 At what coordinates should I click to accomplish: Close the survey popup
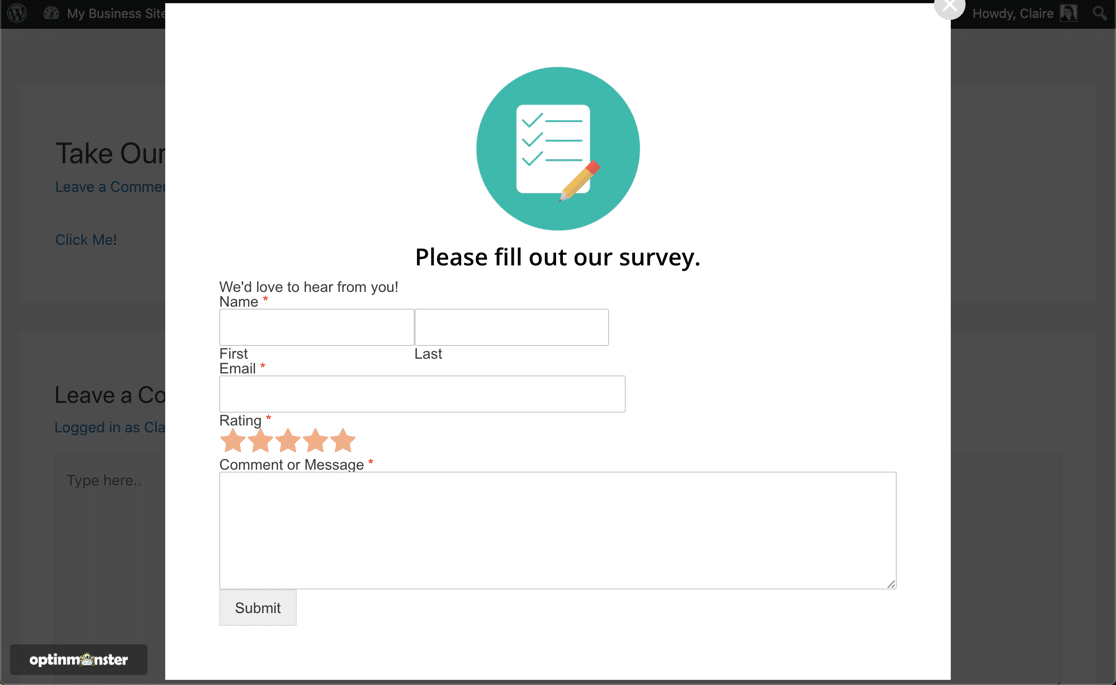coord(948,7)
